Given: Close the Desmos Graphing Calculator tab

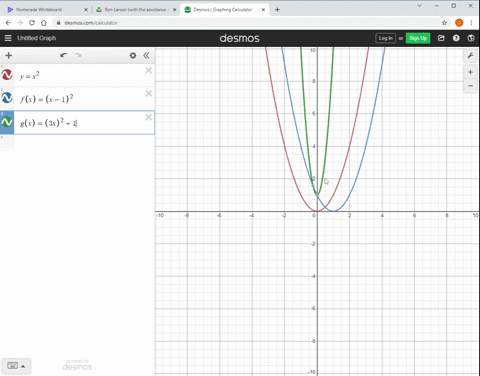Looking at the screenshot, I should tap(263, 10).
